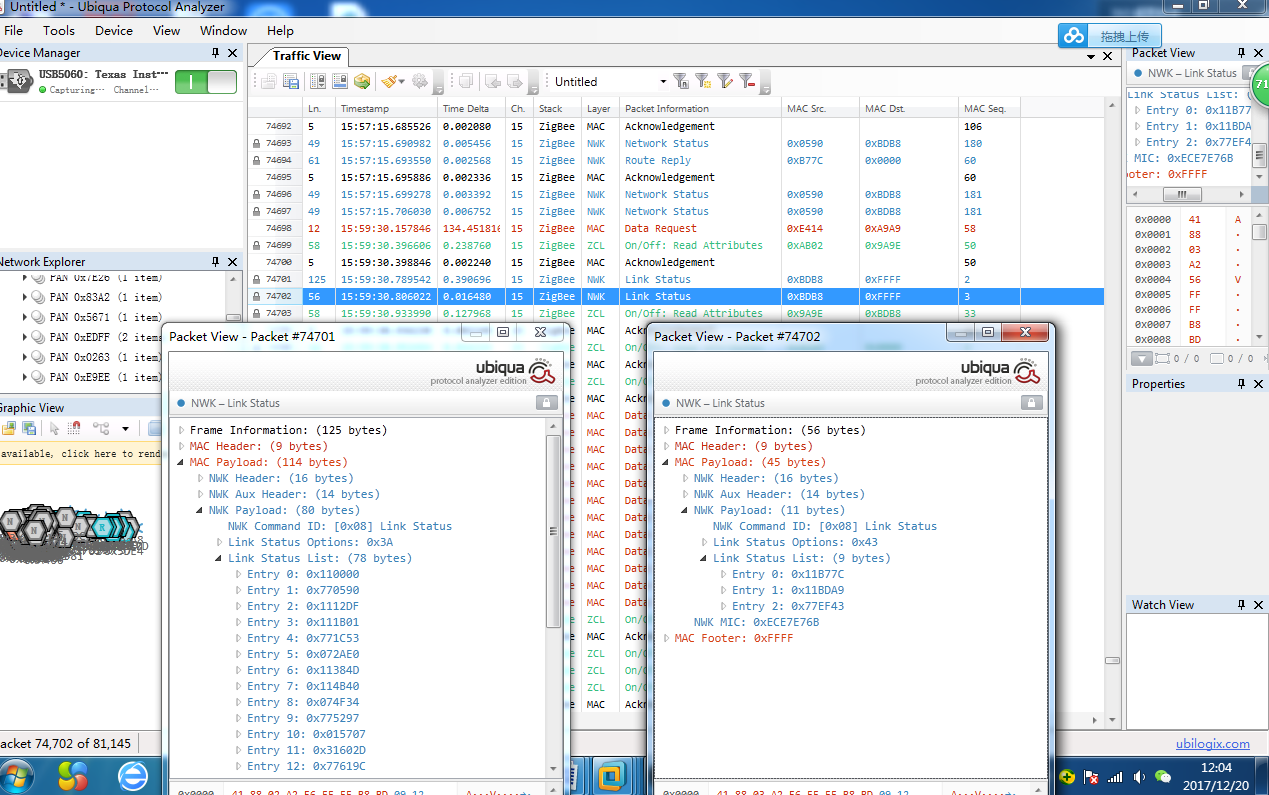
Task: Sort by the Timestamp column header
Action: pyautogui.click(x=386, y=108)
